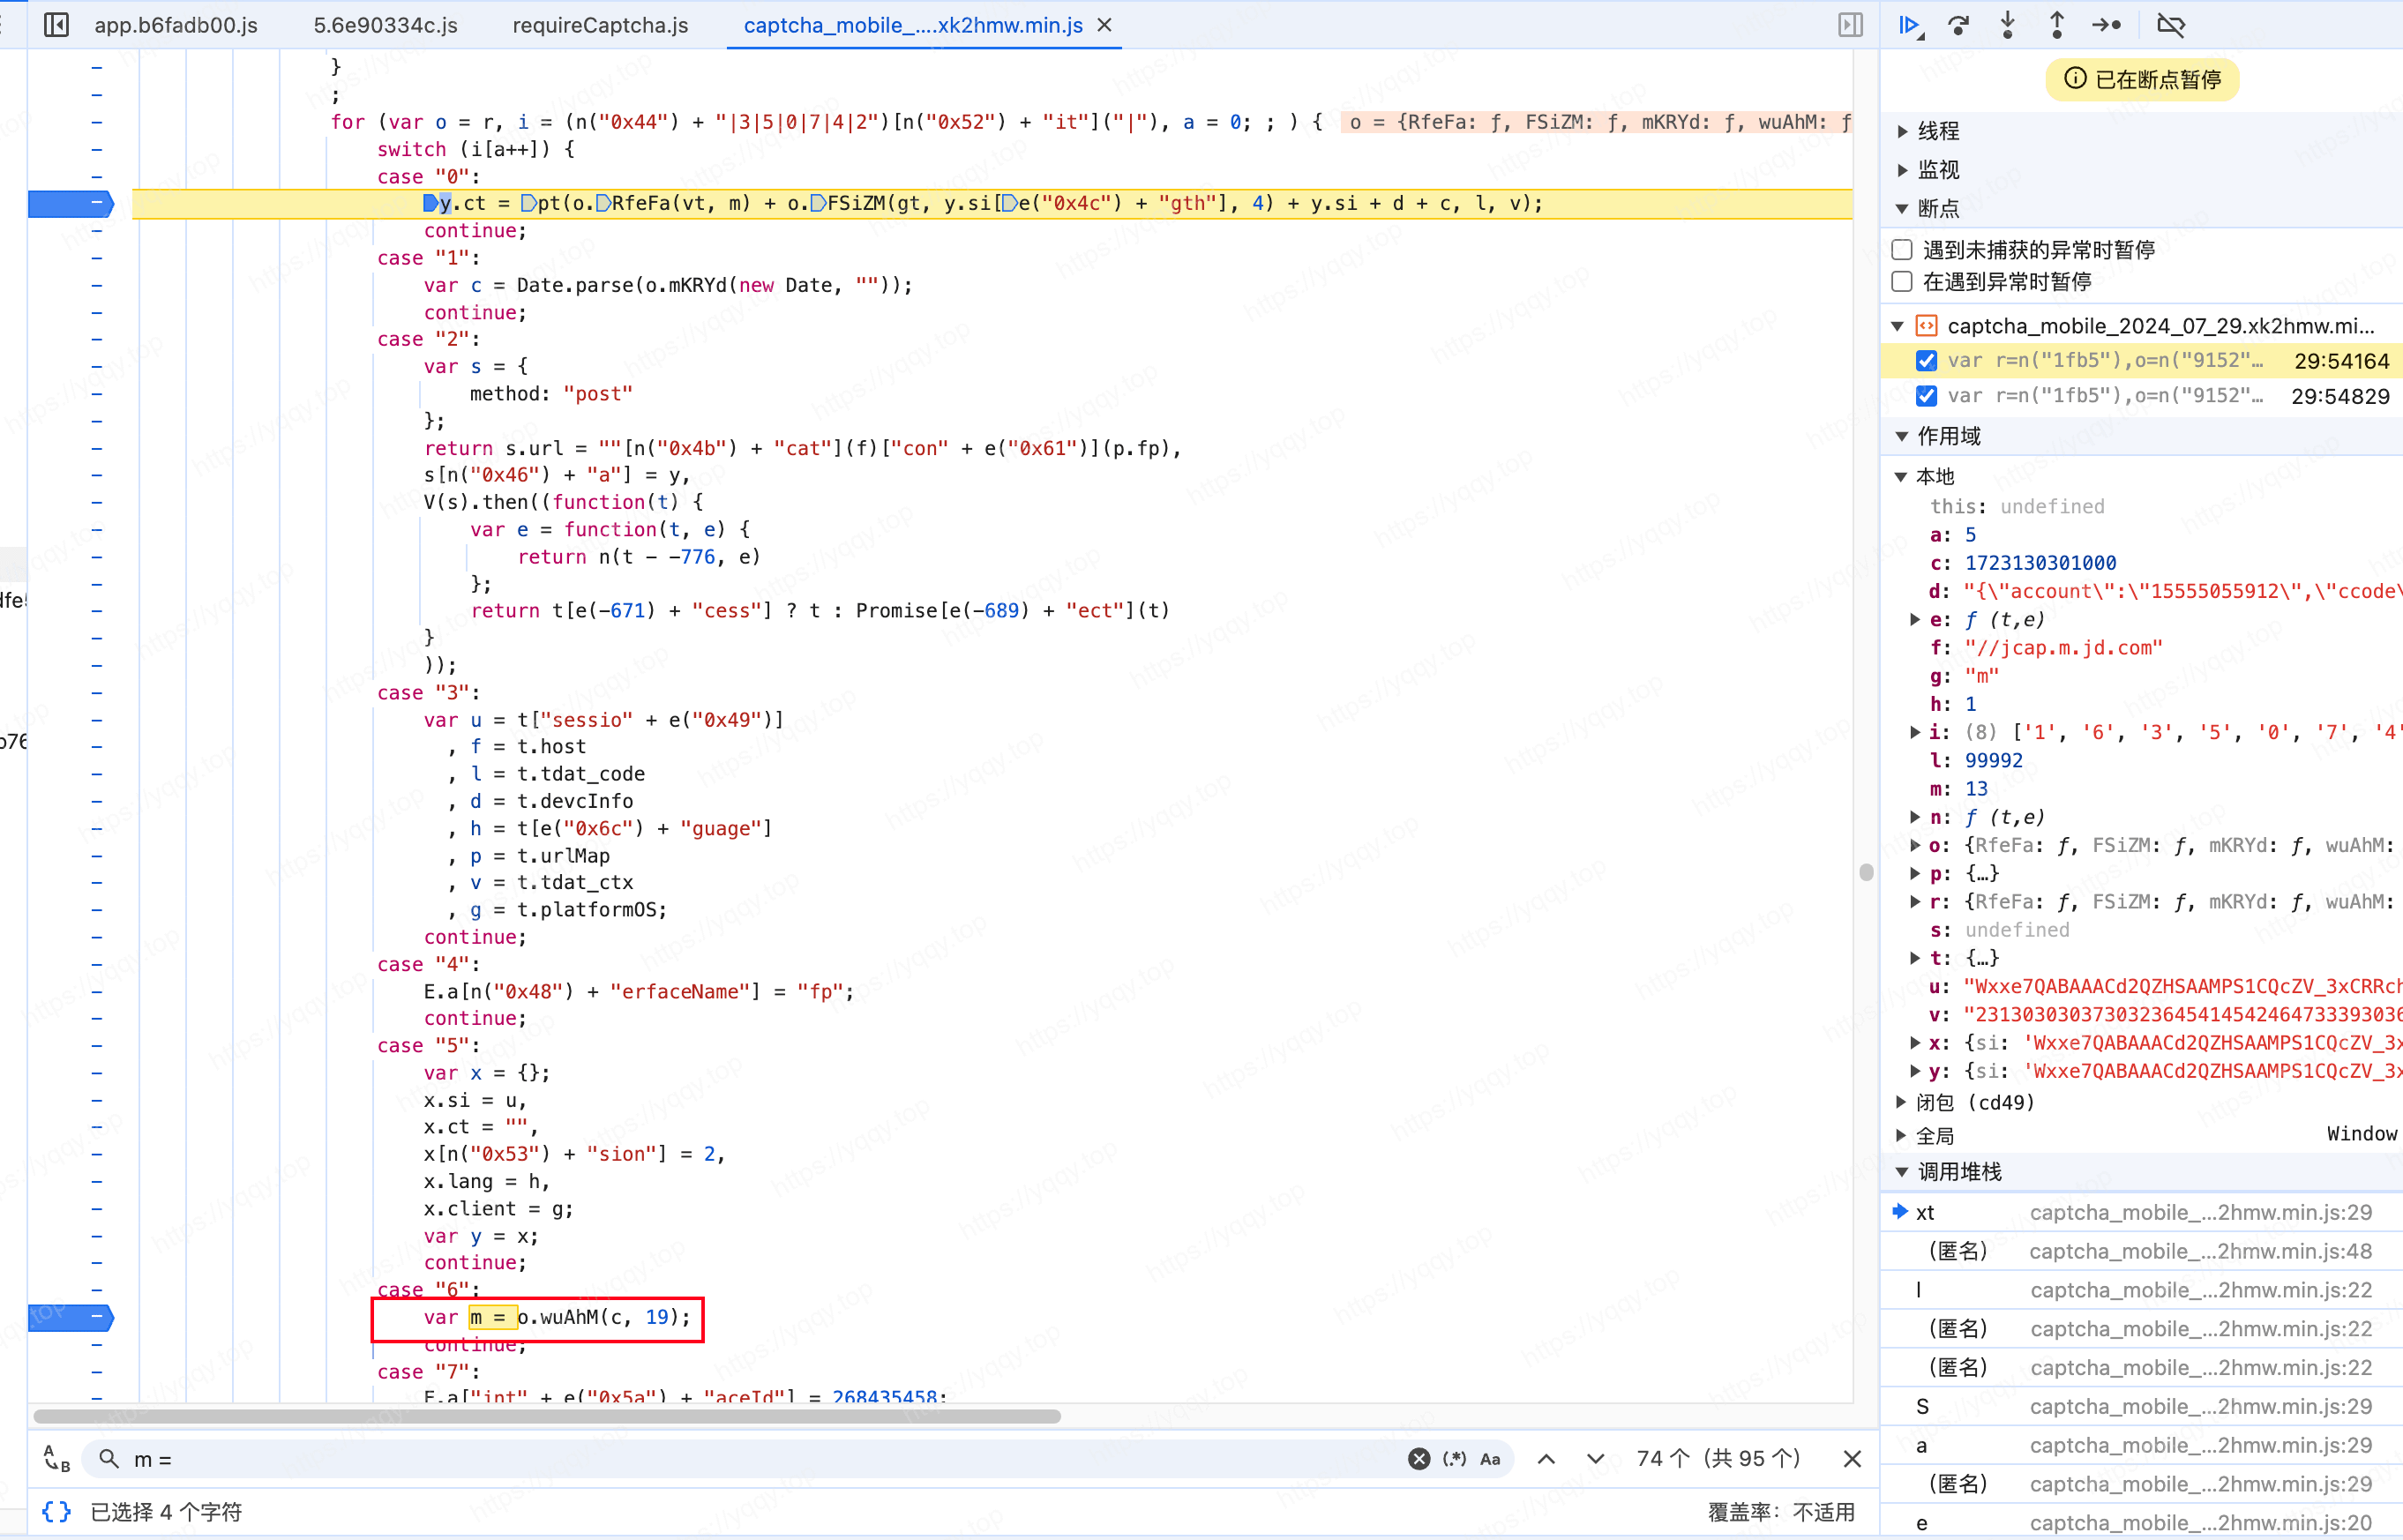Click the l value 99992
Screen dimensions: 2403x1540
(1993, 760)
